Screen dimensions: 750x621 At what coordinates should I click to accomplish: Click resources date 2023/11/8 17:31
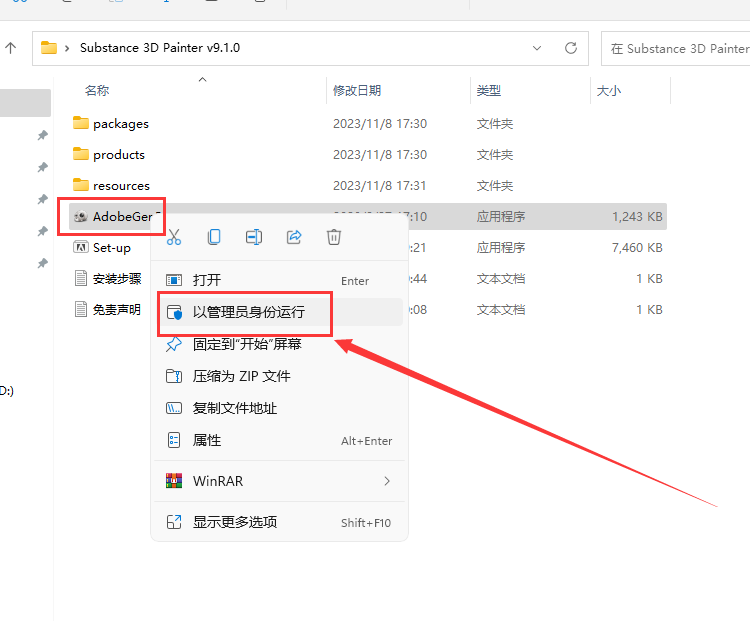379,186
